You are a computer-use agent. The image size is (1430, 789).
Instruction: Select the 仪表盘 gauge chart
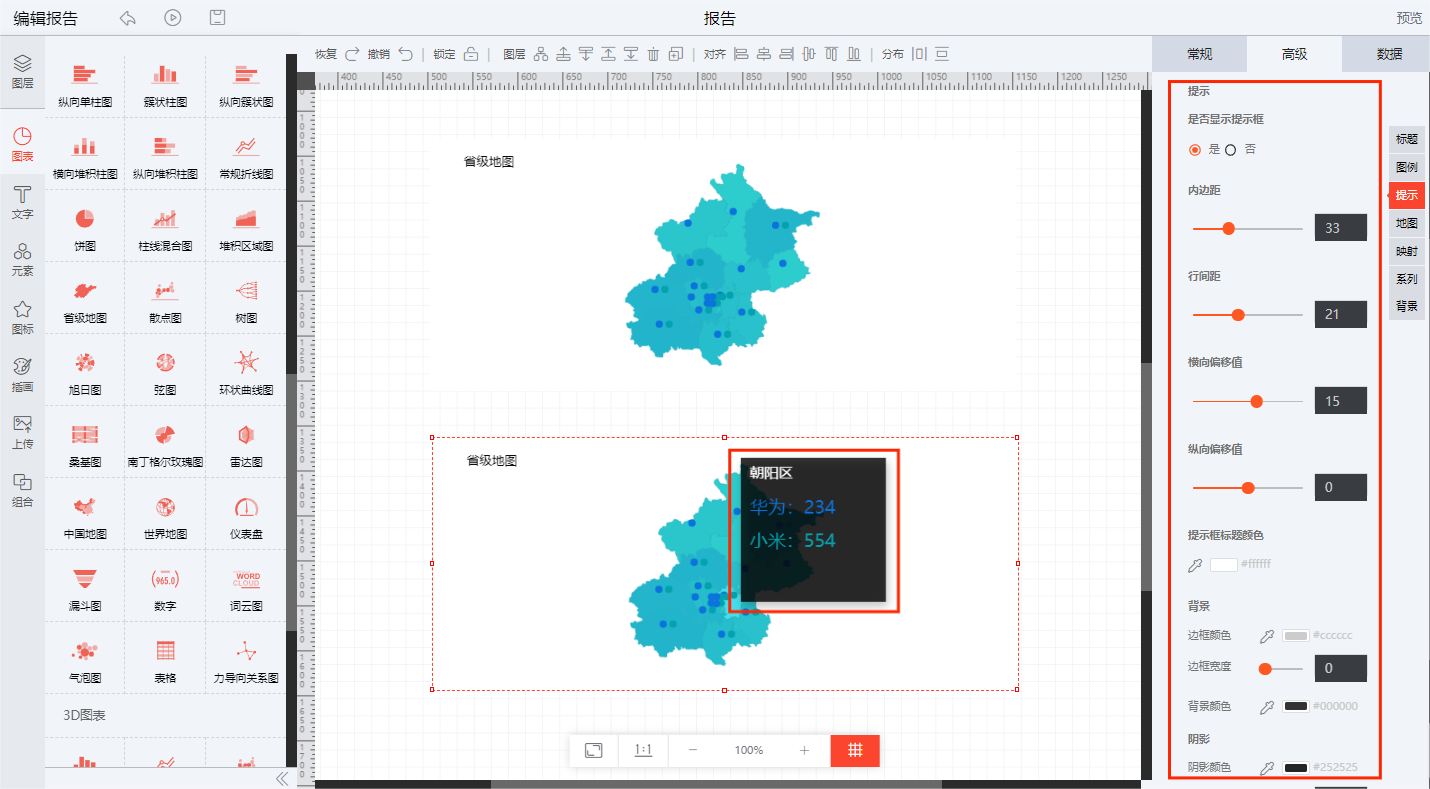point(246,516)
